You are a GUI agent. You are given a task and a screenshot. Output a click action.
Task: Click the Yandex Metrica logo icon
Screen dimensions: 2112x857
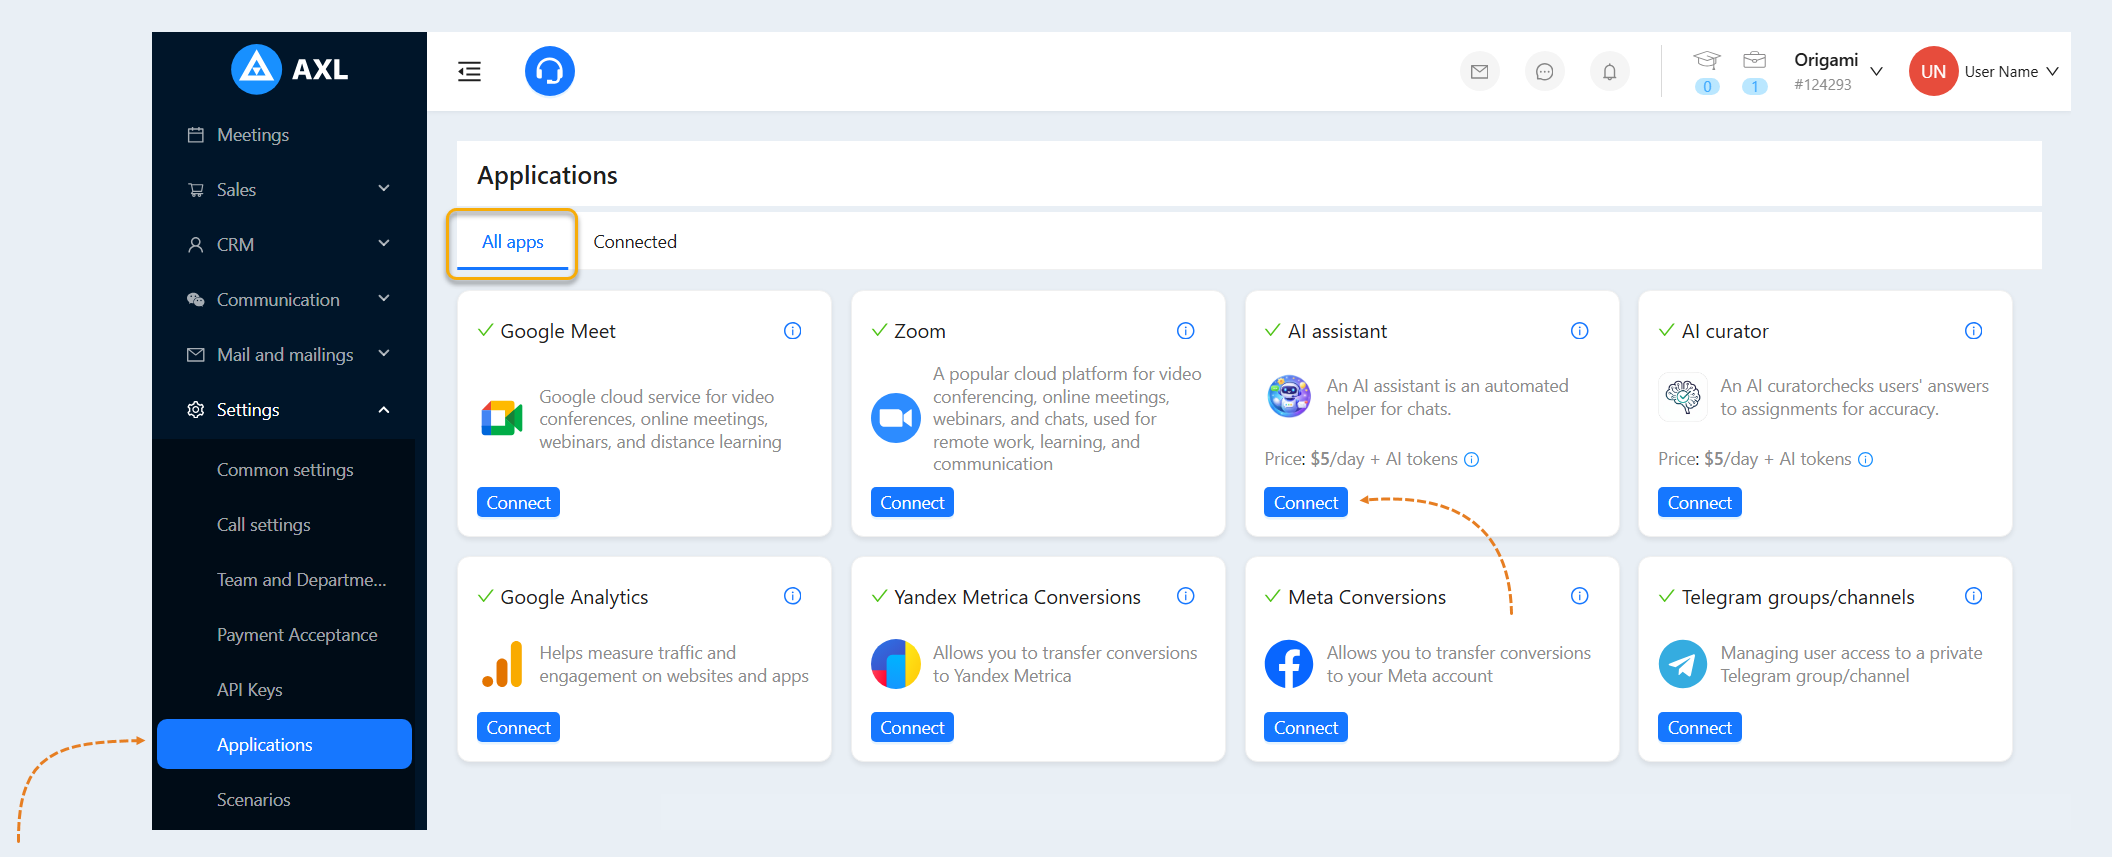point(896,664)
